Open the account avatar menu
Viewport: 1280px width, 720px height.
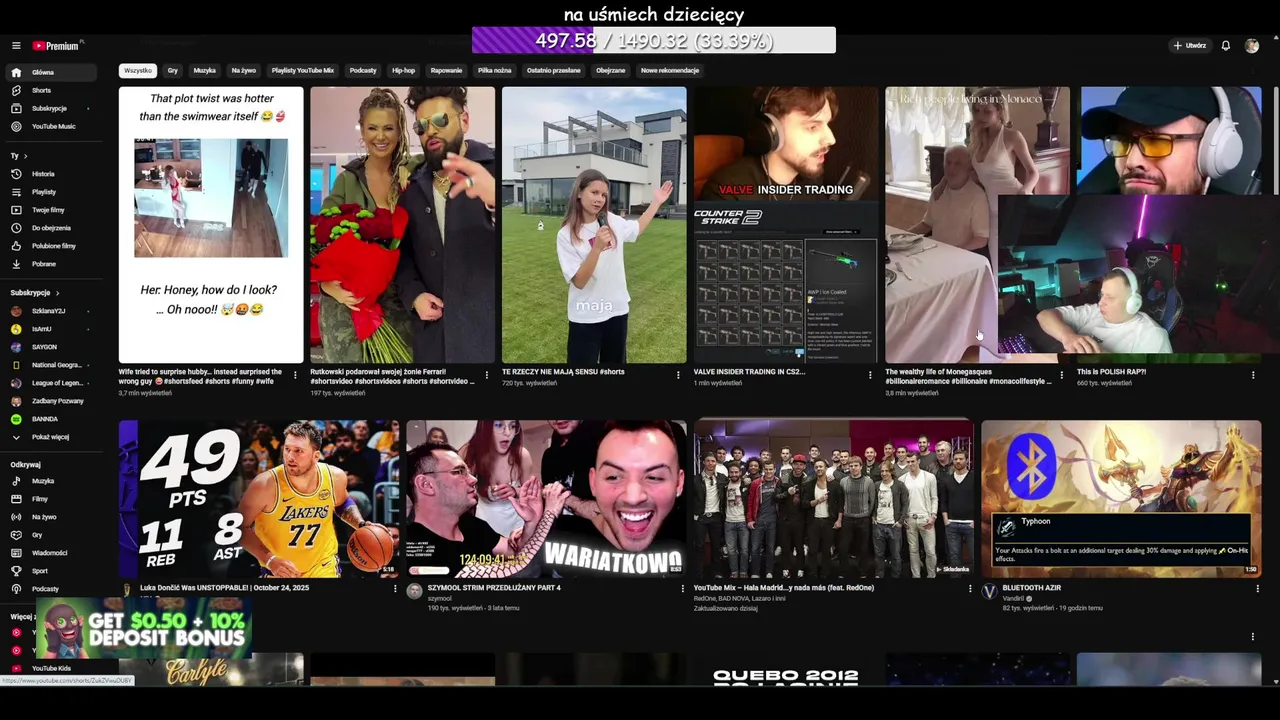1252,46
